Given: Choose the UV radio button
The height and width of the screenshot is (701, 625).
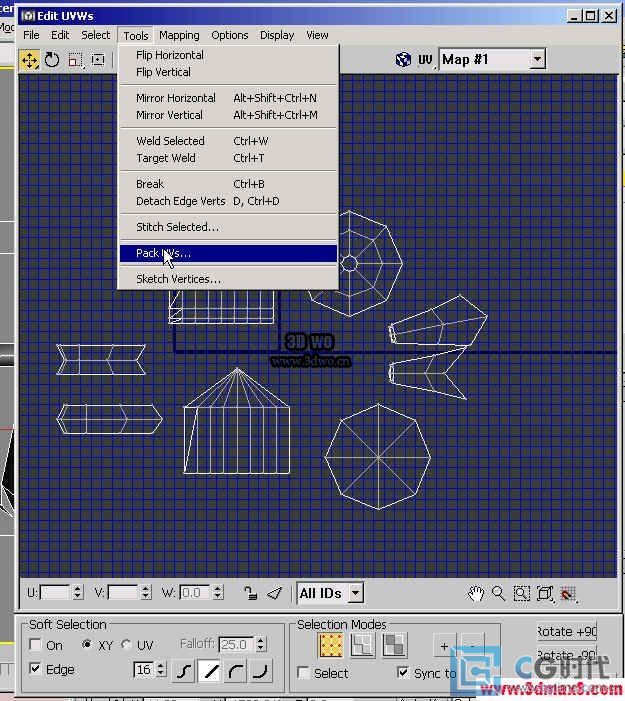Looking at the screenshot, I should [126, 644].
